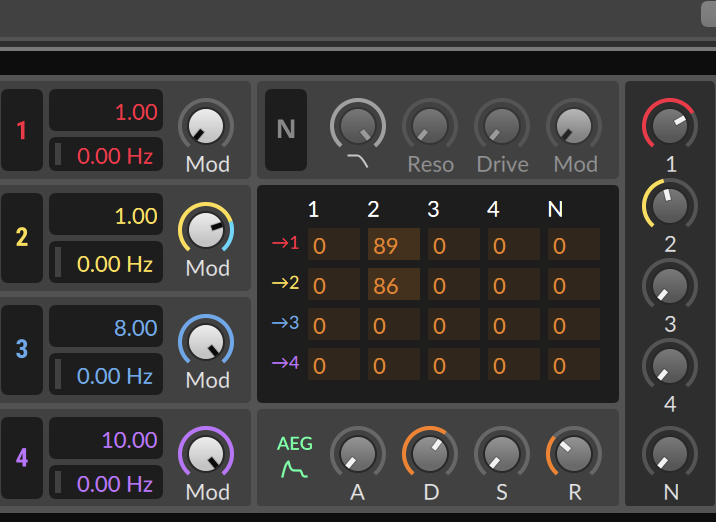Click the filter Drive knob
Viewport: 716px width, 522px height.
pos(502,125)
